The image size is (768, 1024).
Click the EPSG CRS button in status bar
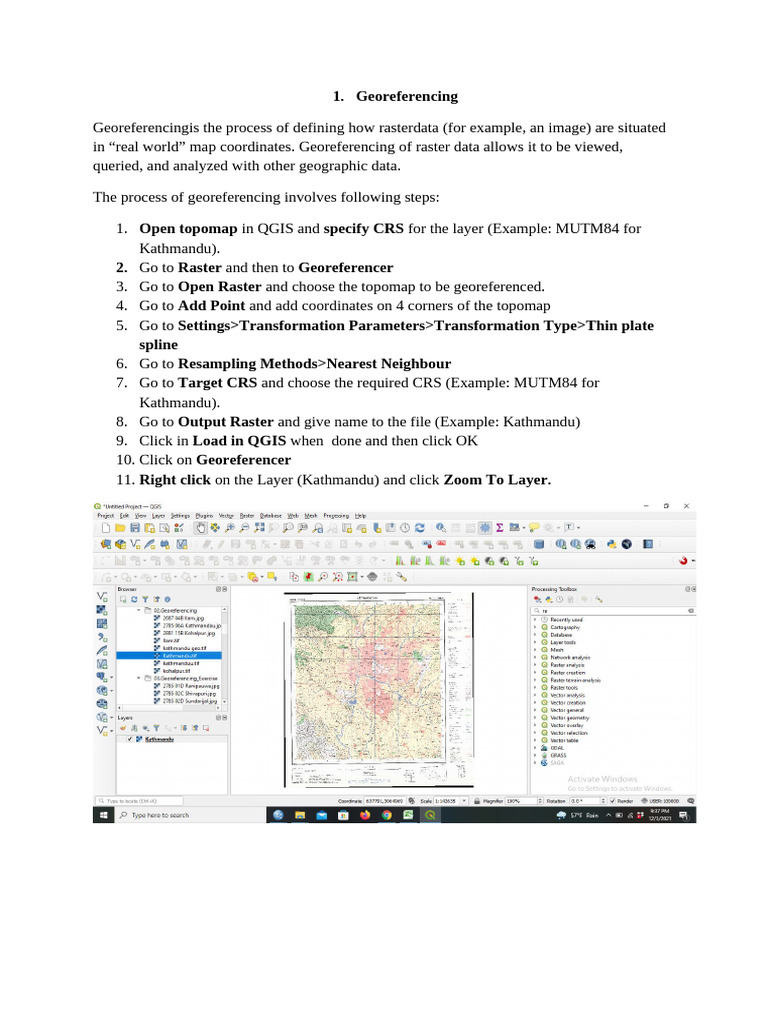(660, 801)
